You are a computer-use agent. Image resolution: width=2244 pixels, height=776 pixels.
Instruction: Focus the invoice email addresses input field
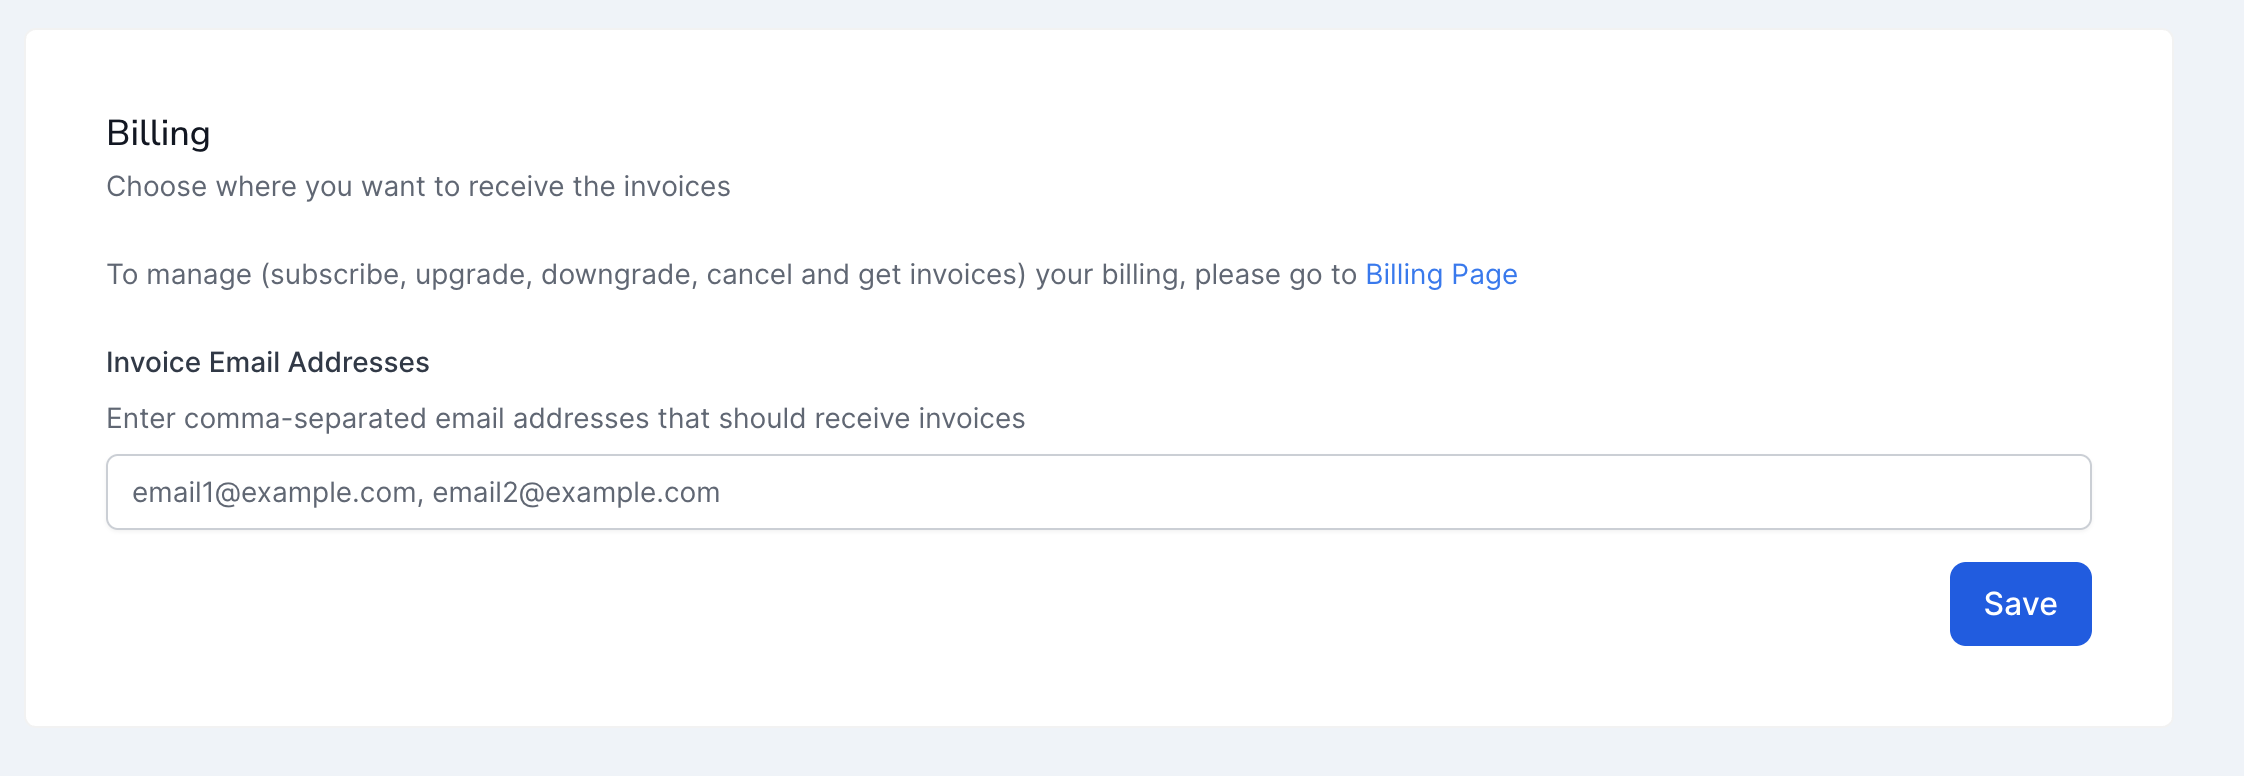coord(1098,492)
